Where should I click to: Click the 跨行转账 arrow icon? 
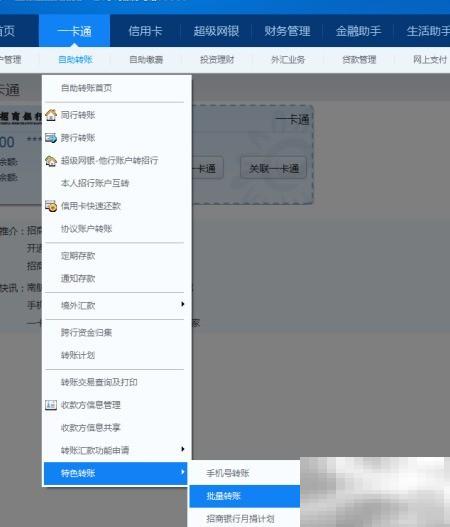tap(51, 138)
